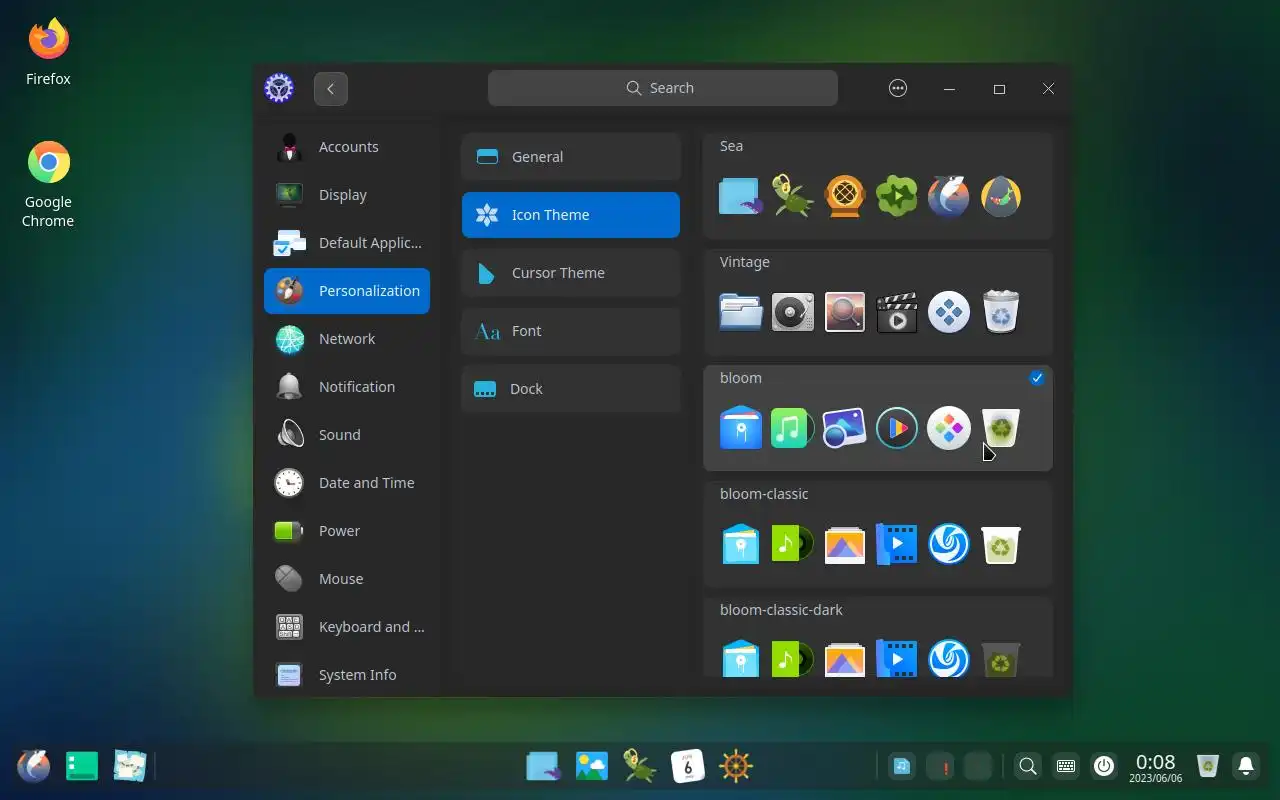Open the calendar app in the dock
Image resolution: width=1280 pixels, height=800 pixels.
click(688, 767)
